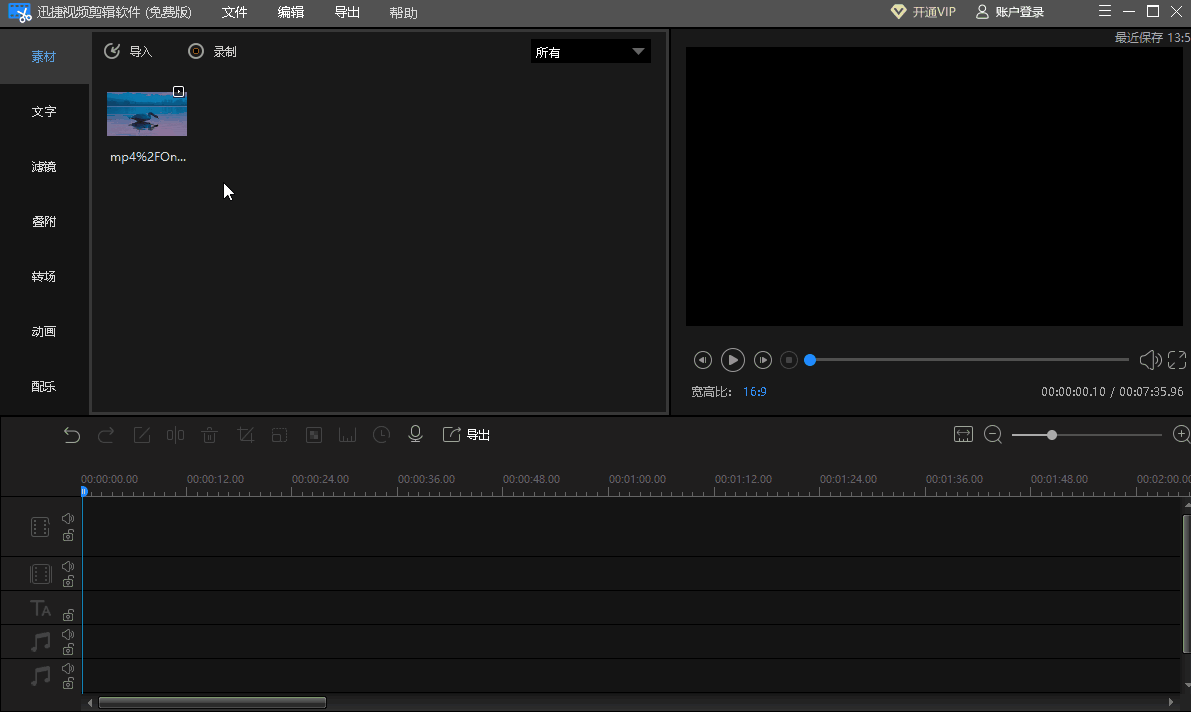Open the 文件 file menu
Viewport: 1191px width, 712px height.
(235, 12)
